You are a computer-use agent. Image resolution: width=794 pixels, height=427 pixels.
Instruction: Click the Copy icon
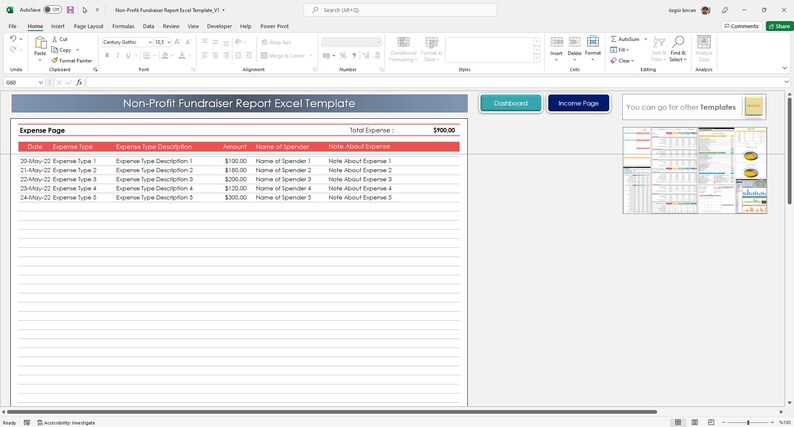[55, 50]
